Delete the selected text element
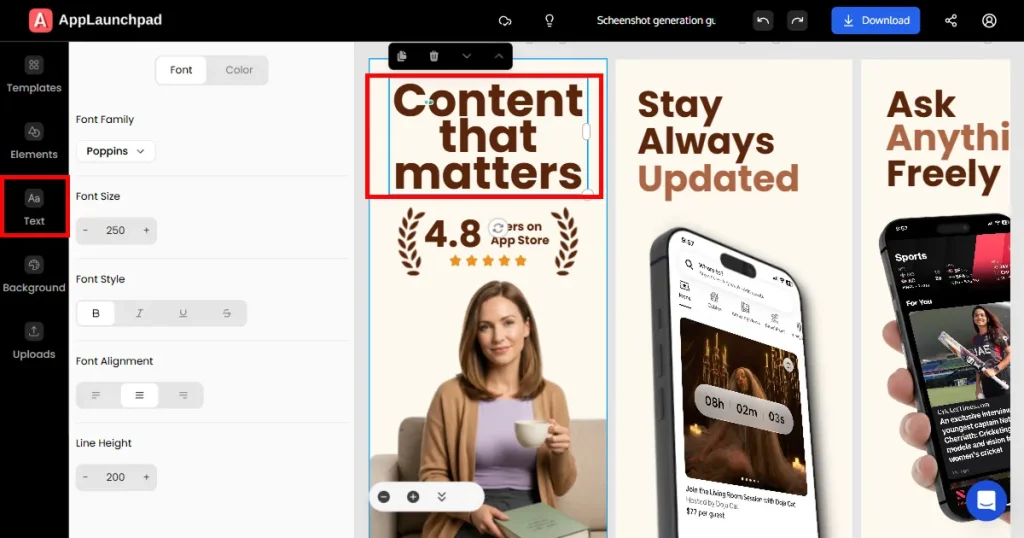The image size is (1024, 538). [x=434, y=56]
